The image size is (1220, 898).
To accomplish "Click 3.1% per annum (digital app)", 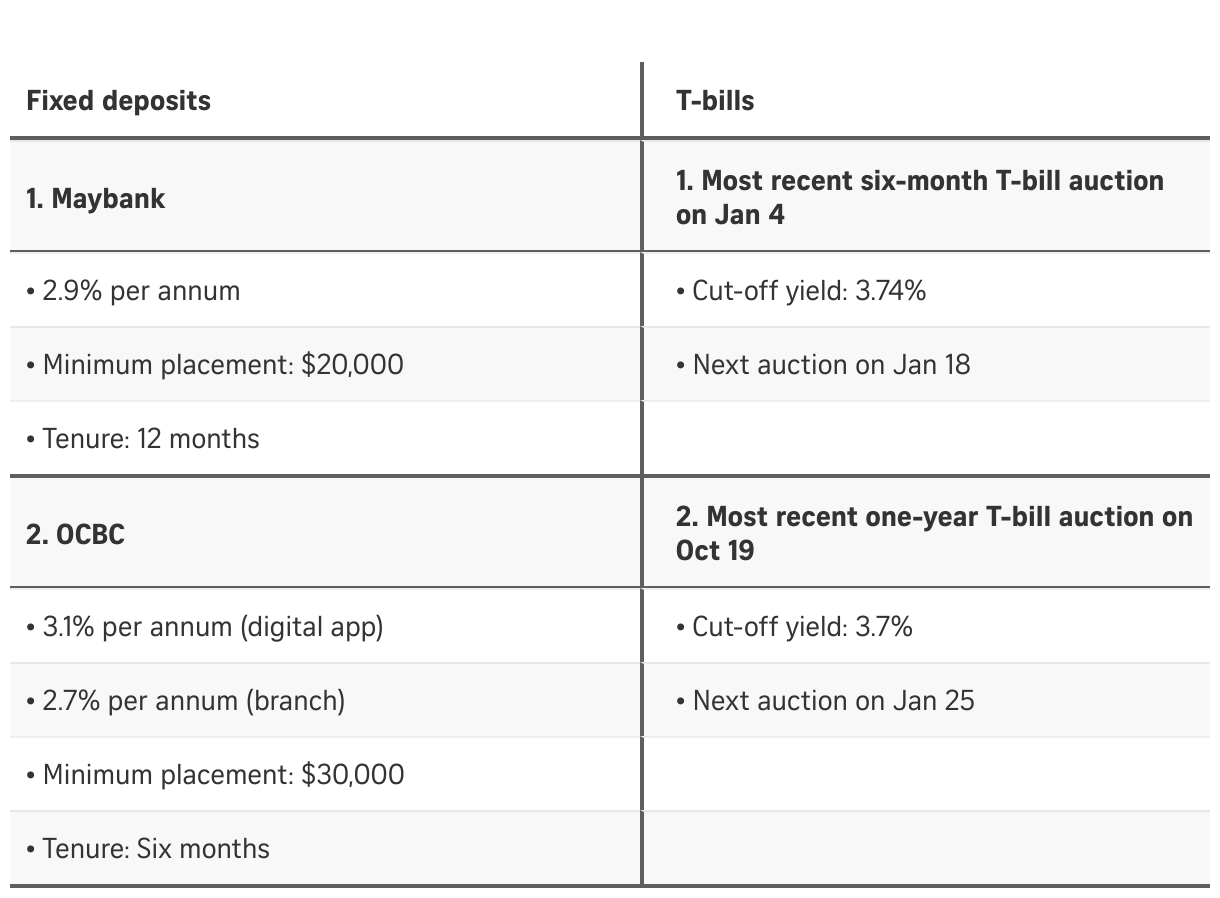I will [205, 626].
